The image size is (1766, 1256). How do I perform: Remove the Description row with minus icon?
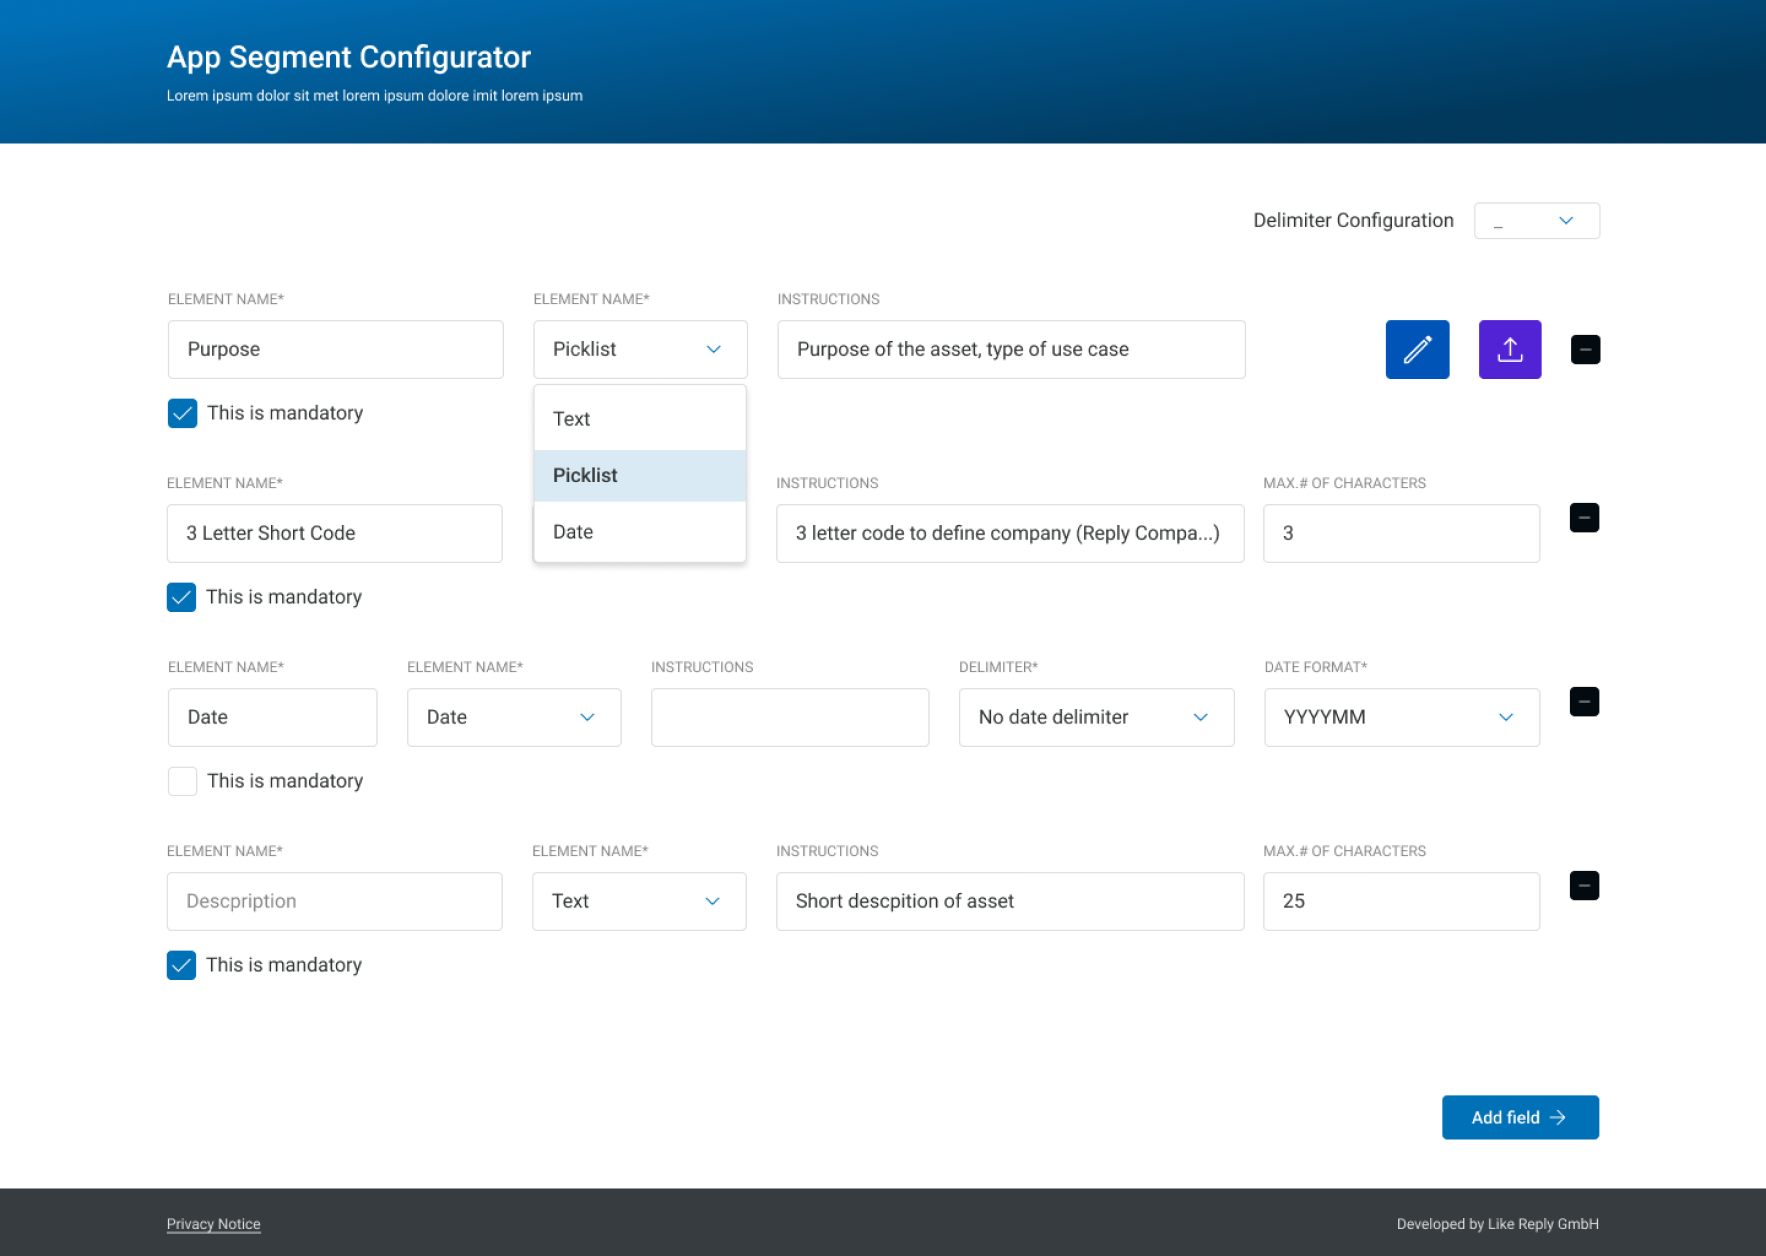(x=1584, y=885)
